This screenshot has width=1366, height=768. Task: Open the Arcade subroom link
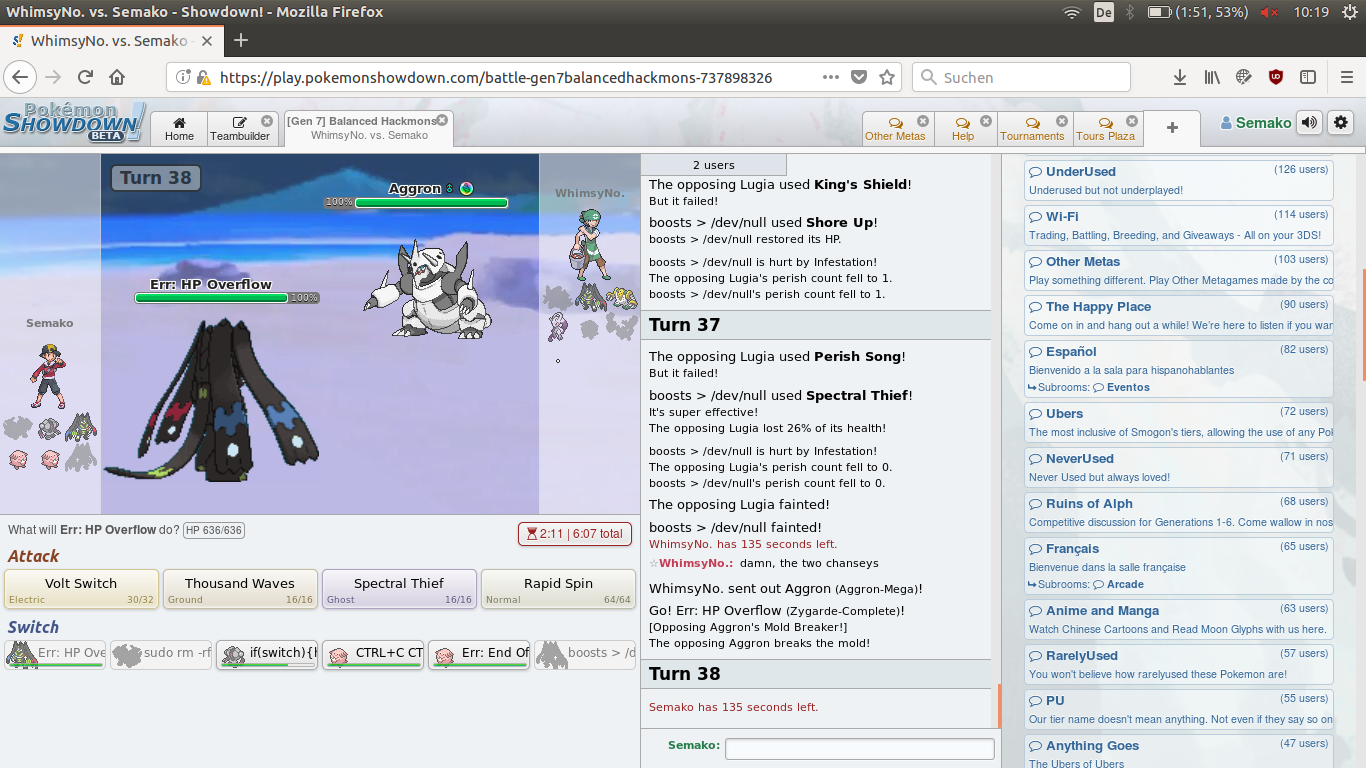tap(1119, 584)
